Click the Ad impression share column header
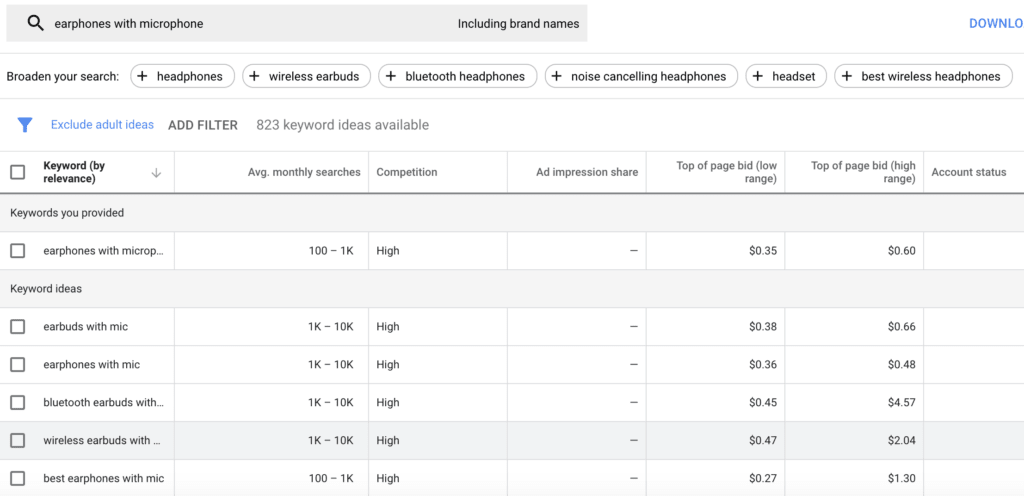The width and height of the screenshot is (1024, 496). click(x=587, y=172)
